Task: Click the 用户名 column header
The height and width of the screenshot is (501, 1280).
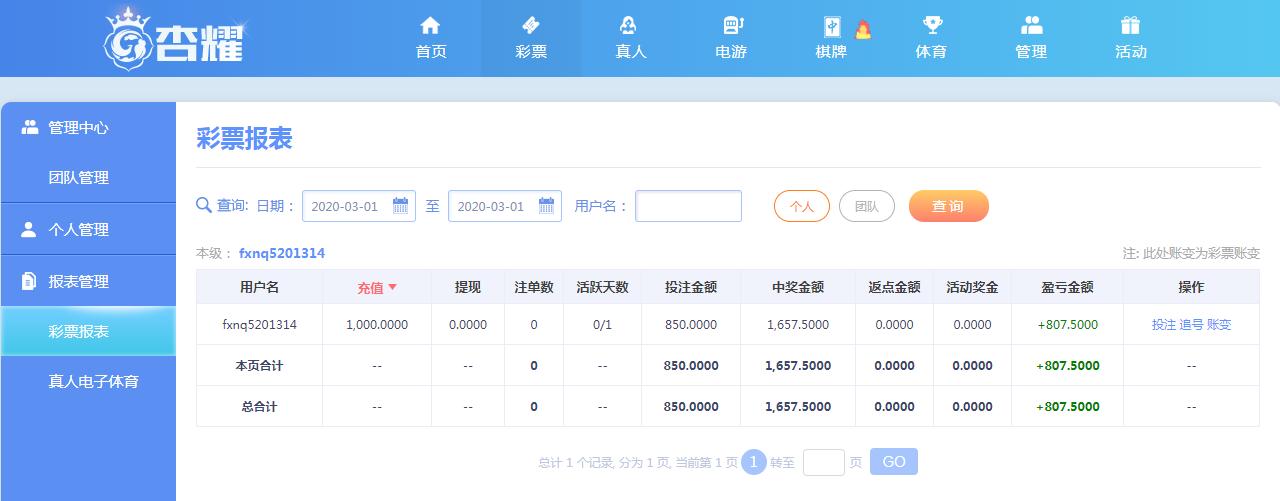Action: tap(260, 287)
